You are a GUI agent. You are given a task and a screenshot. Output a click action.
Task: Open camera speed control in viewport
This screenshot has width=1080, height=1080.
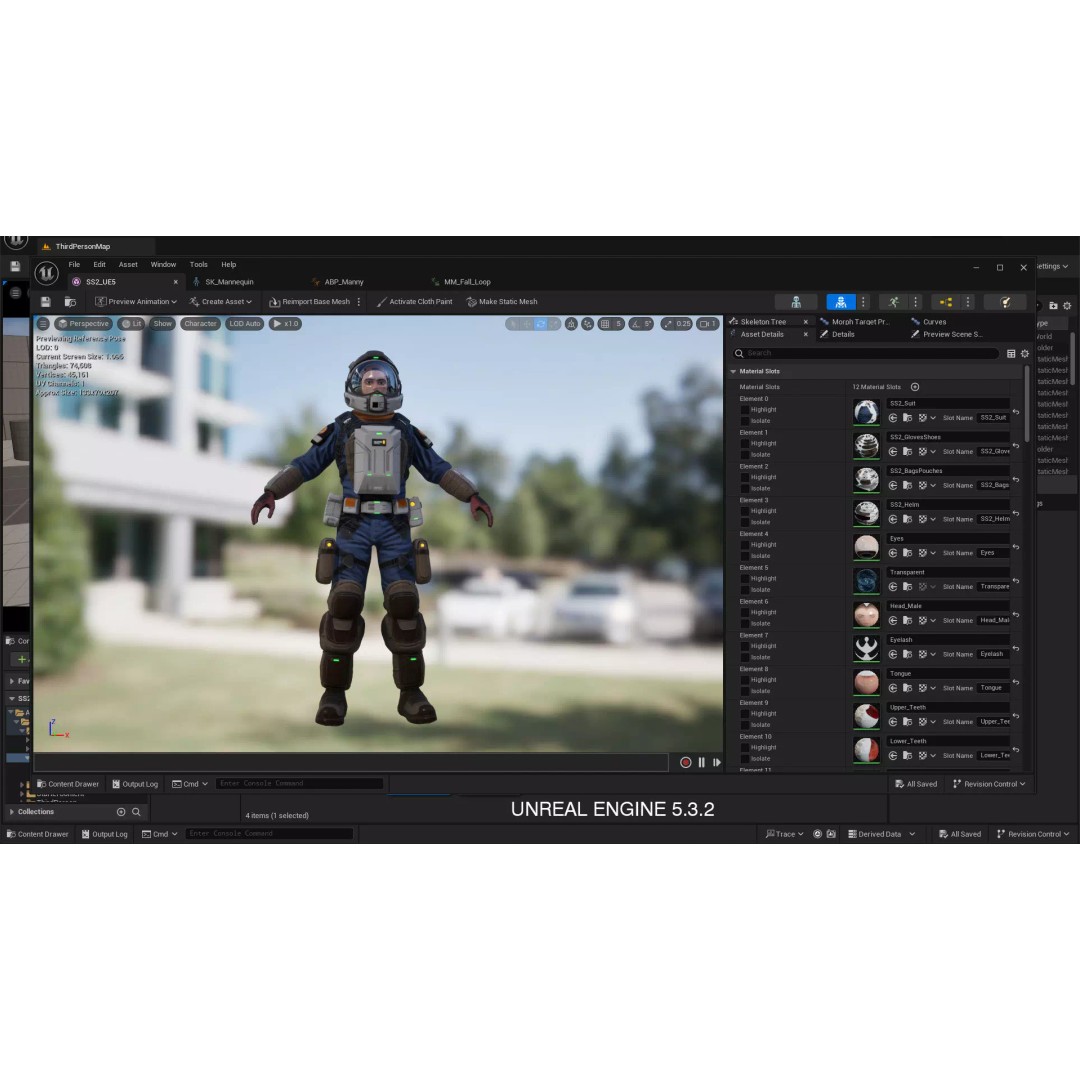pos(707,324)
